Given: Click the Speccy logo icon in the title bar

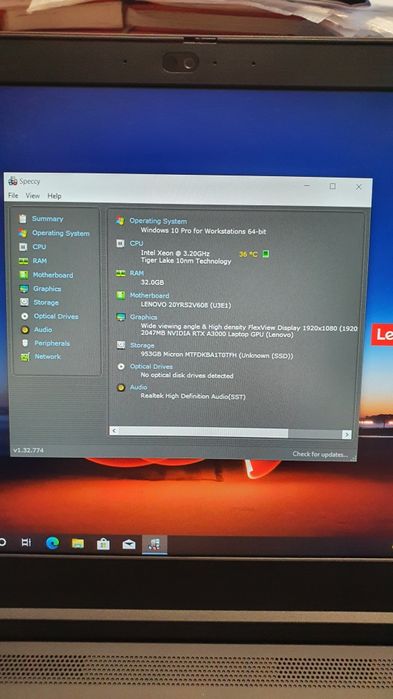Looking at the screenshot, I should pyautogui.click(x=12, y=181).
